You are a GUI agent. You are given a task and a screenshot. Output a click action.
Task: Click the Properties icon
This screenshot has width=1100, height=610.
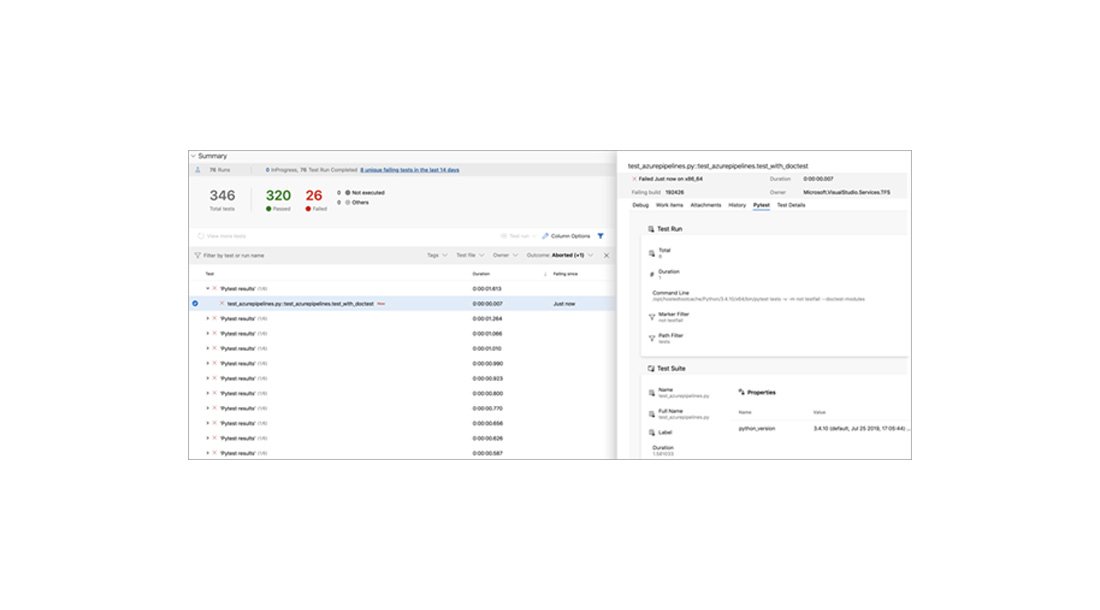pyautogui.click(x=741, y=392)
